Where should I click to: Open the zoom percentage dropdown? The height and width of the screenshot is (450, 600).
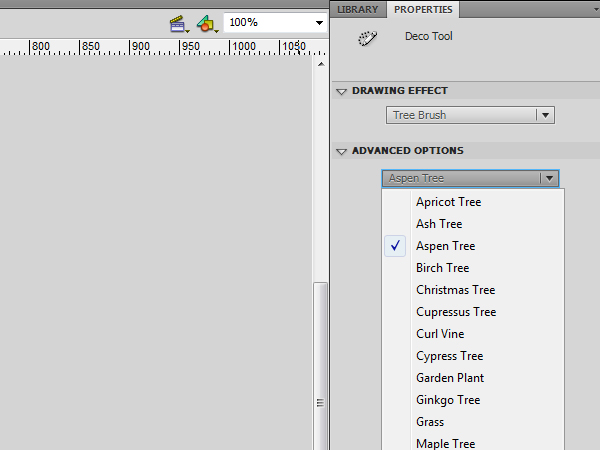(319, 23)
